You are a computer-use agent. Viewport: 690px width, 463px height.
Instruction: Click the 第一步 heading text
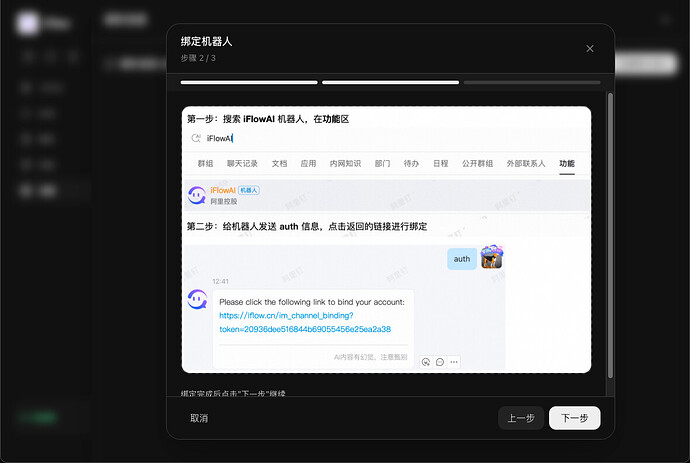click(x=268, y=119)
